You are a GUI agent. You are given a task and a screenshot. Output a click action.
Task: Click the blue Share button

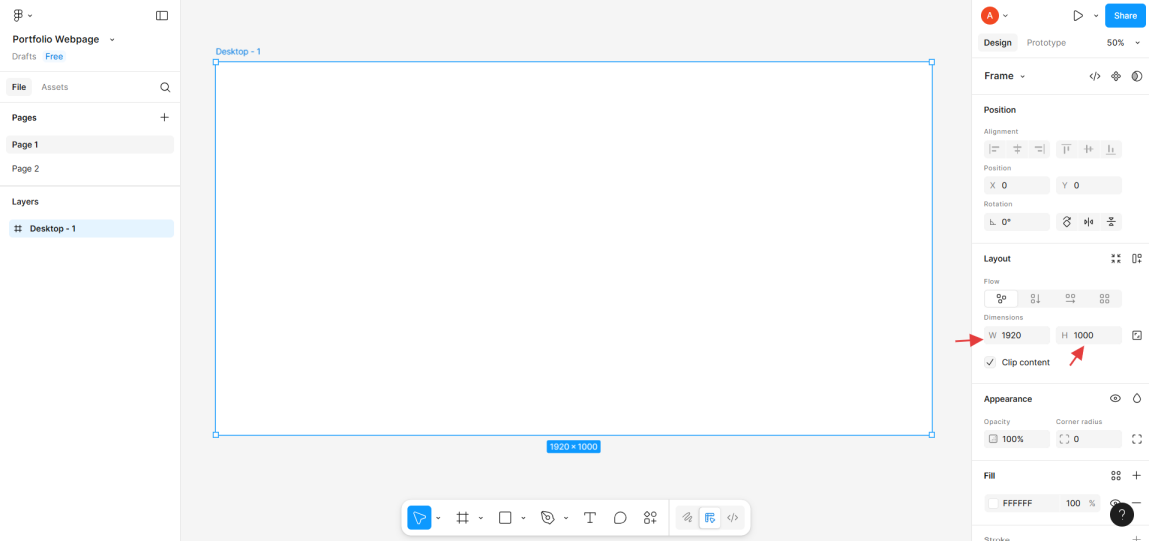(1125, 16)
